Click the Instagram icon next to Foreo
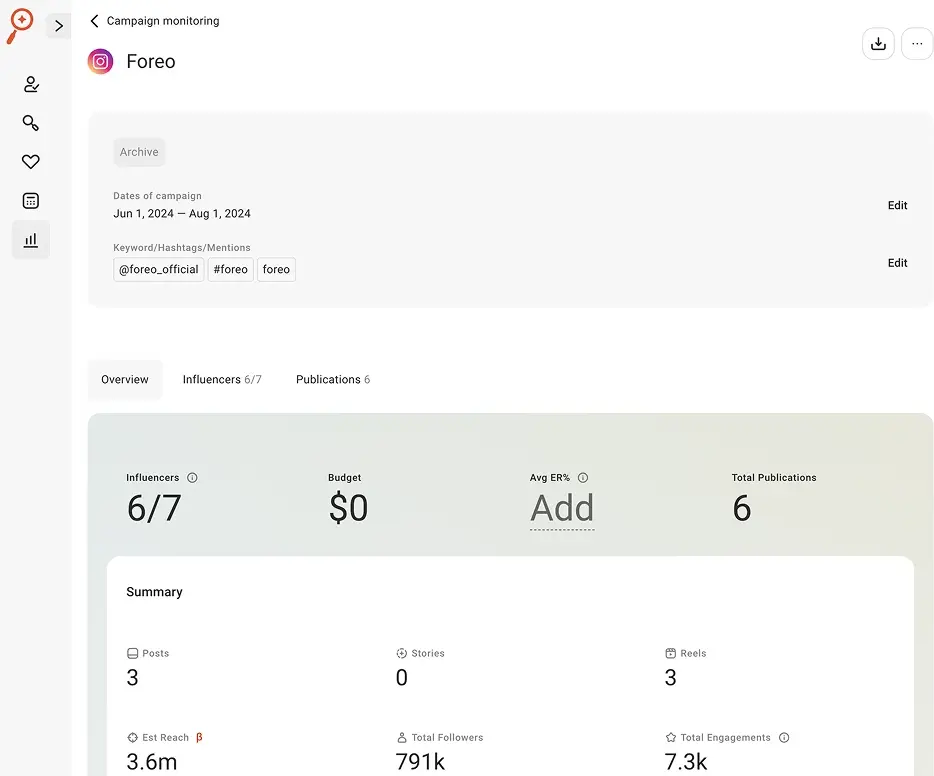This screenshot has width=934, height=776. (99, 61)
